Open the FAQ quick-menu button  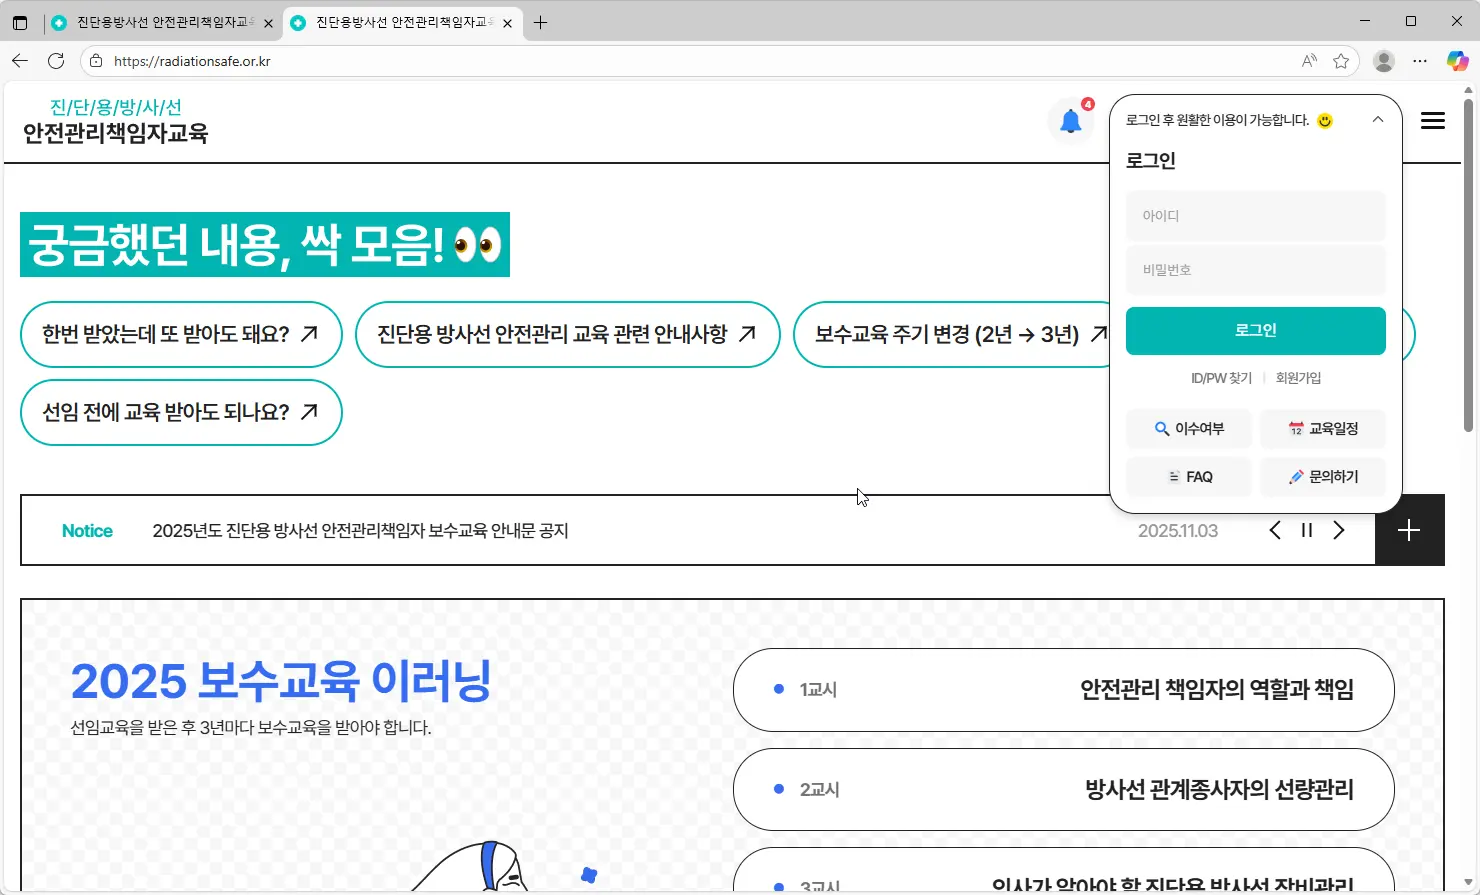(1188, 476)
